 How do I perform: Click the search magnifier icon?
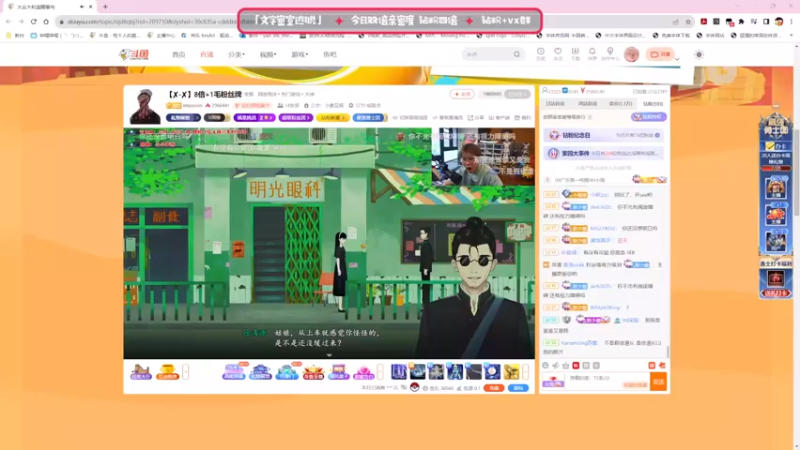(517, 54)
